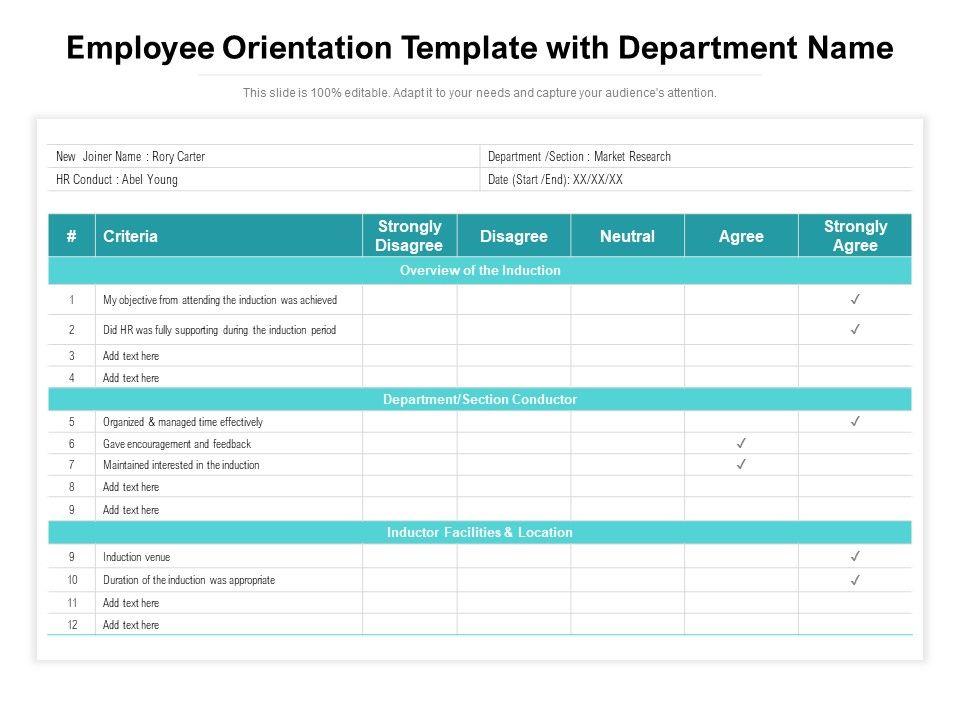Viewport: 960px width, 720px height.
Task: Click the New Joiner Name Rory Carter field
Action: point(131,157)
